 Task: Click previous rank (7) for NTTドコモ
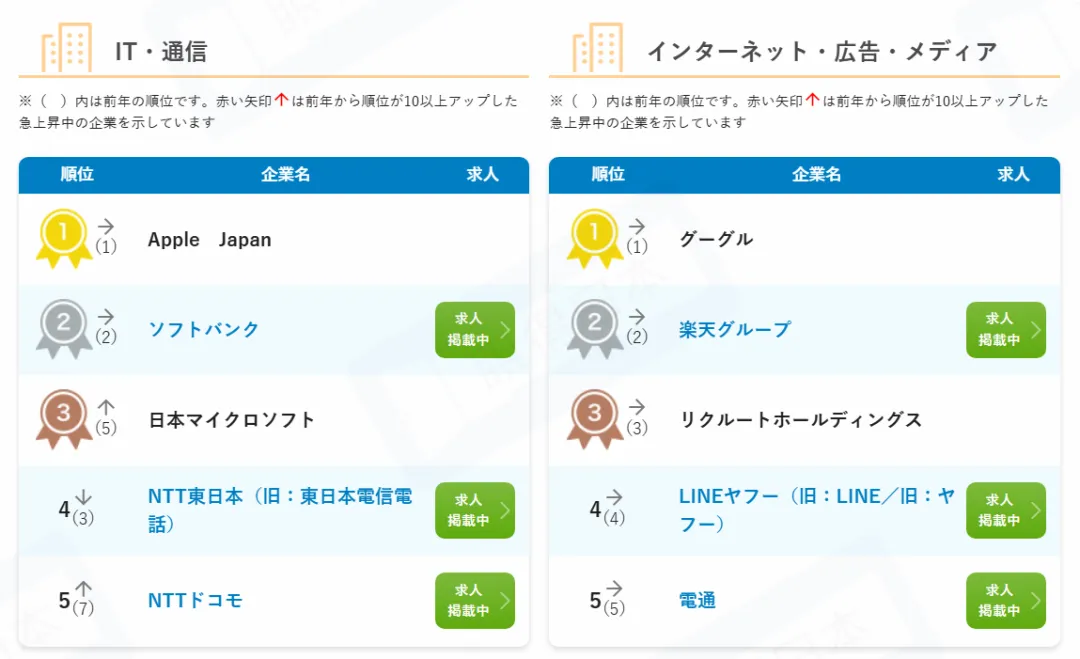pyautogui.click(x=83, y=609)
